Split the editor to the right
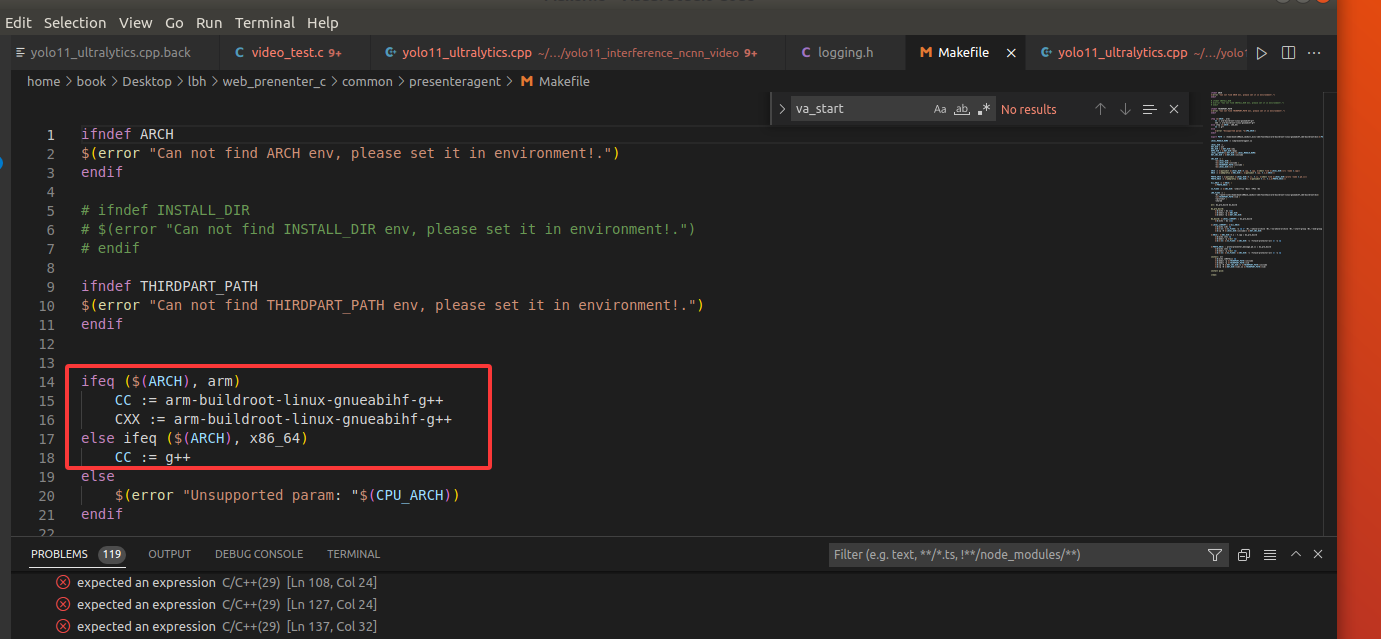 pos(1288,53)
